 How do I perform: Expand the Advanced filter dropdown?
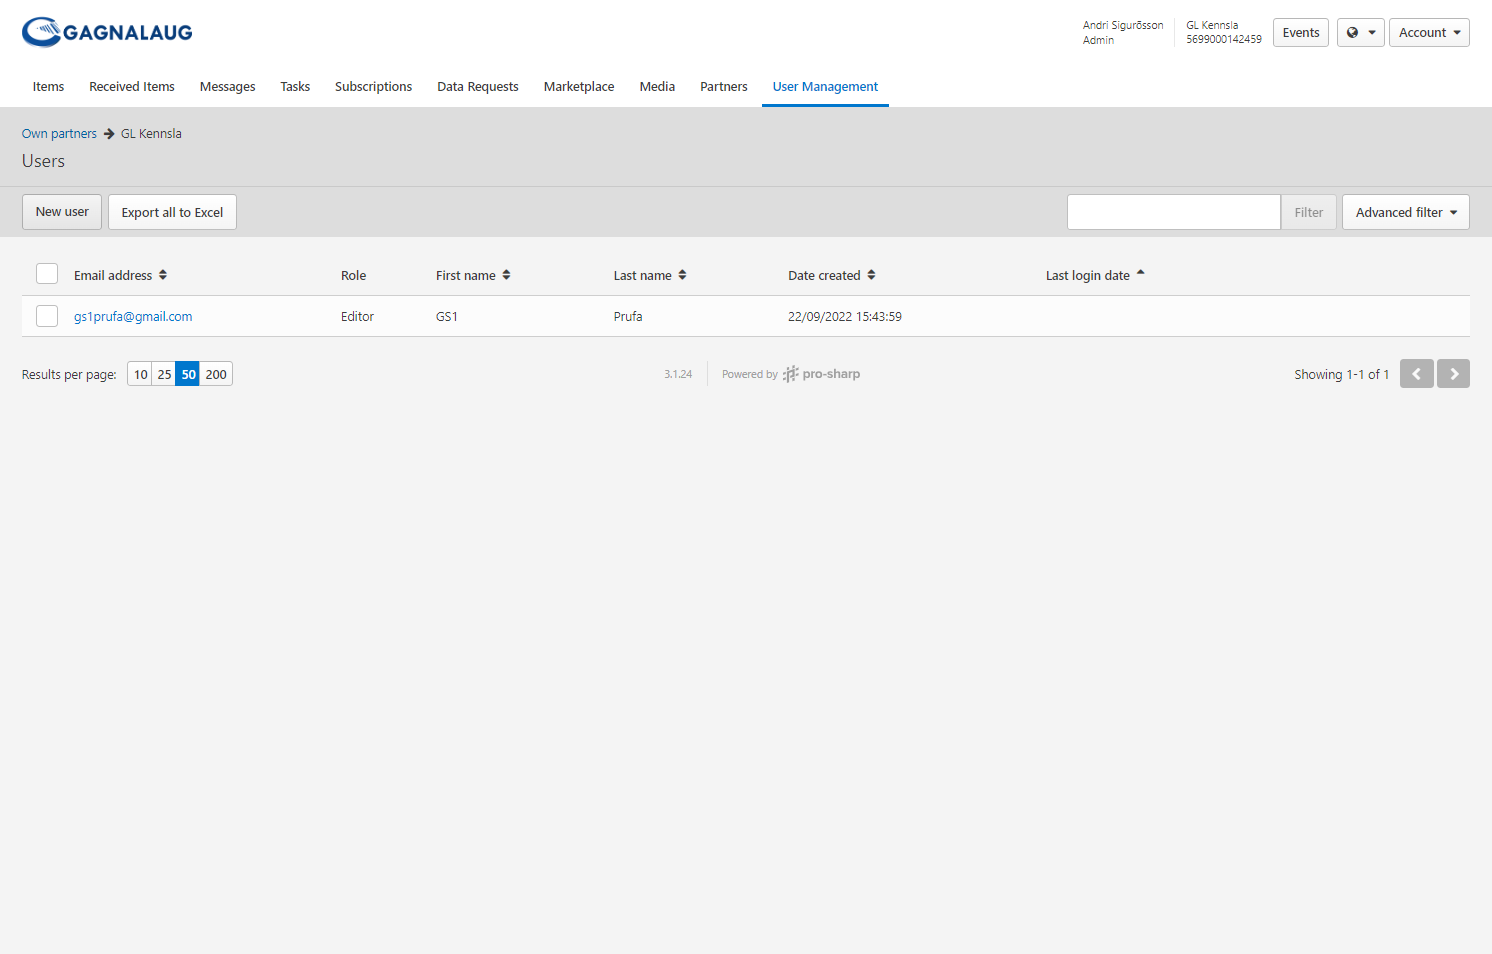(1405, 212)
